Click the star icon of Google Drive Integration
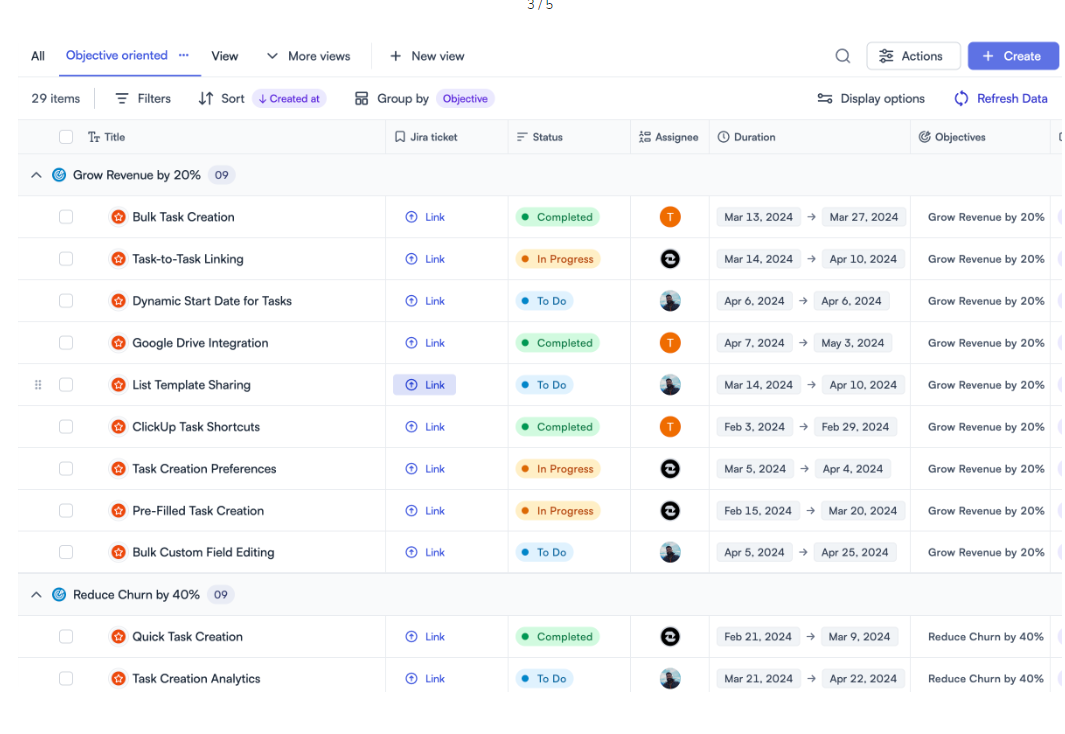 118,343
